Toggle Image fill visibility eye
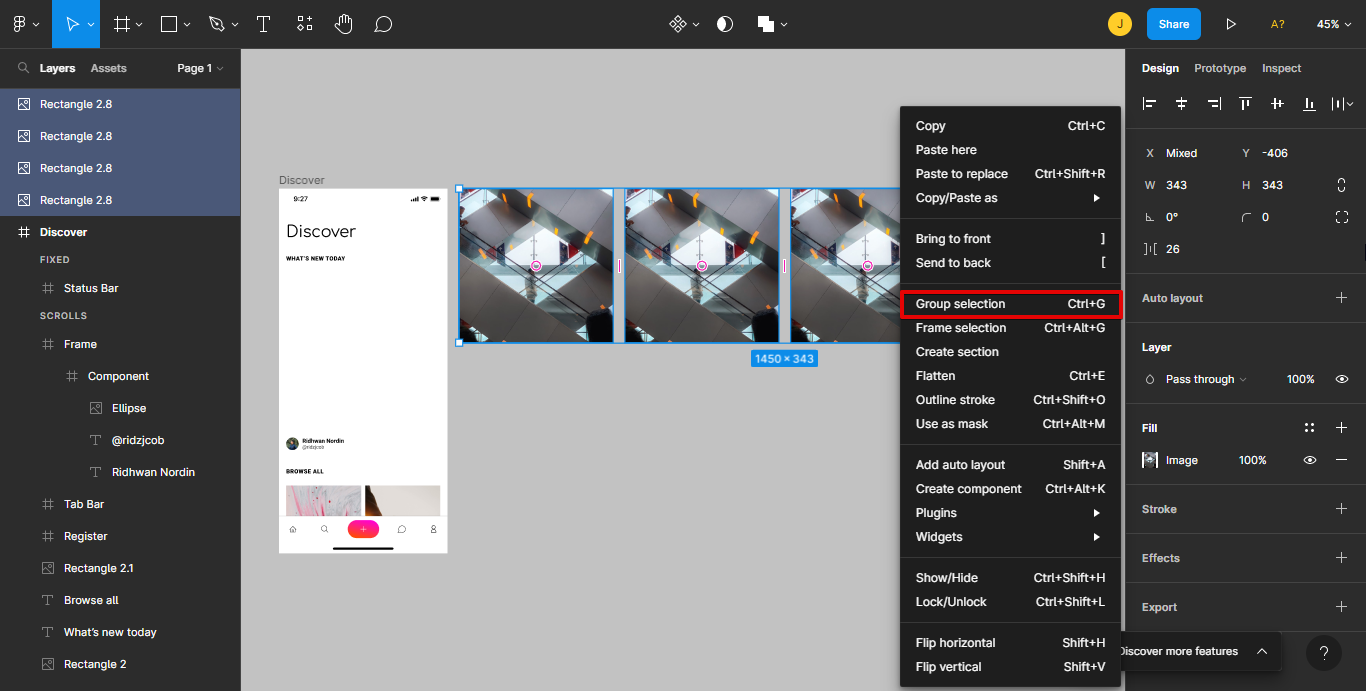 tap(1309, 460)
